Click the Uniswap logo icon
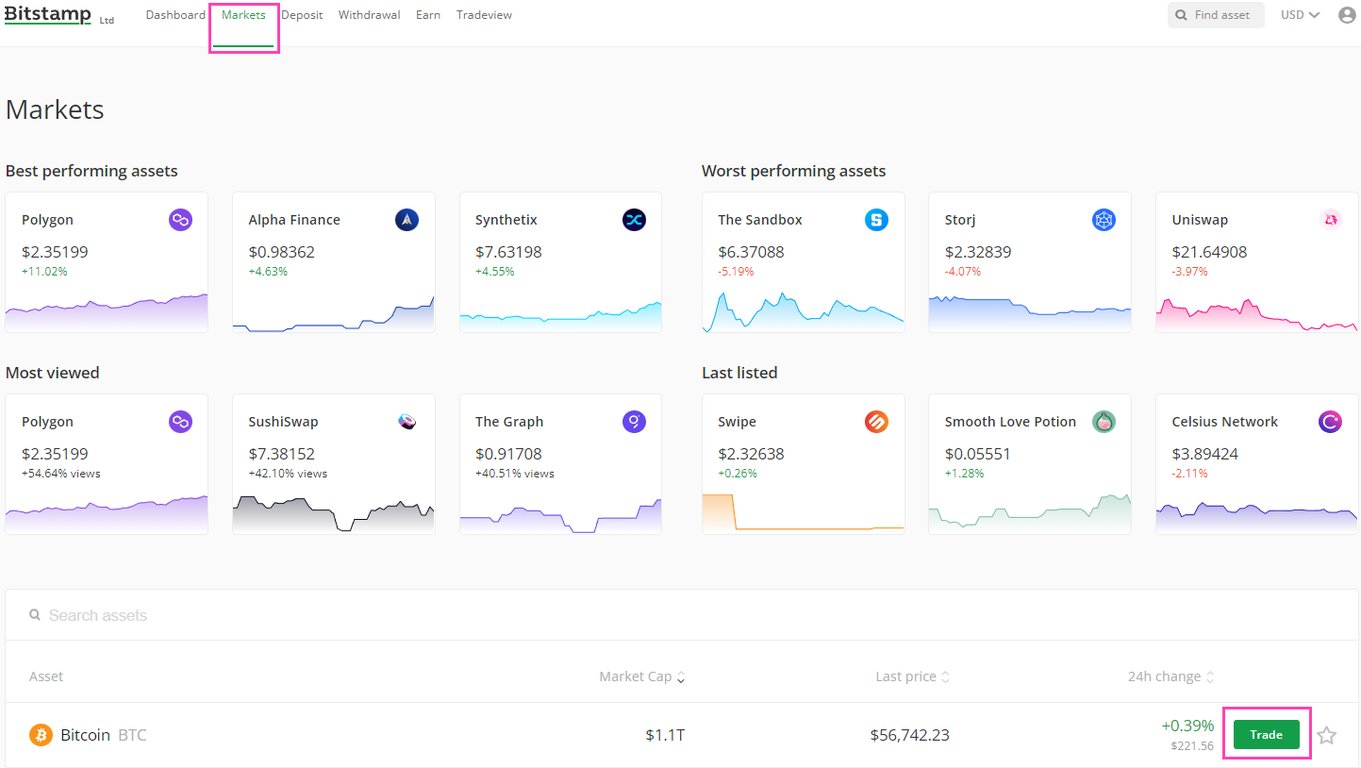 click(1330, 220)
